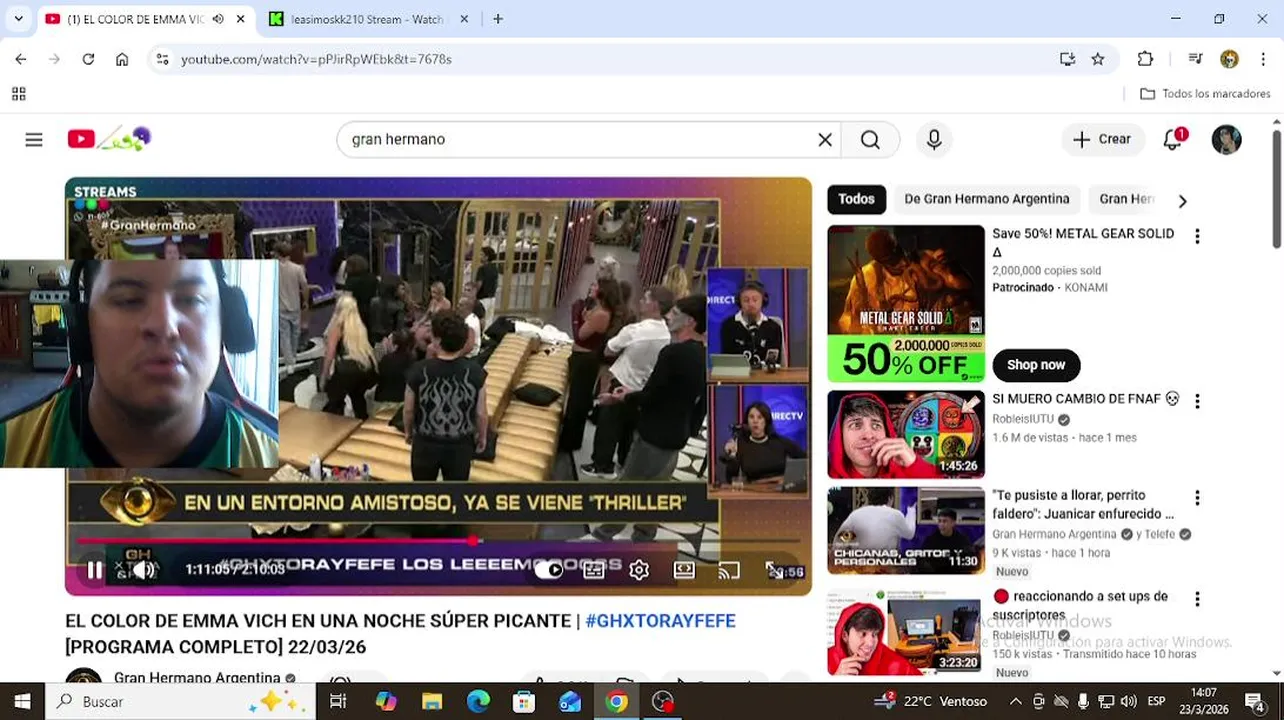Open video player settings gear
This screenshot has width=1284, height=720.
(x=639, y=570)
